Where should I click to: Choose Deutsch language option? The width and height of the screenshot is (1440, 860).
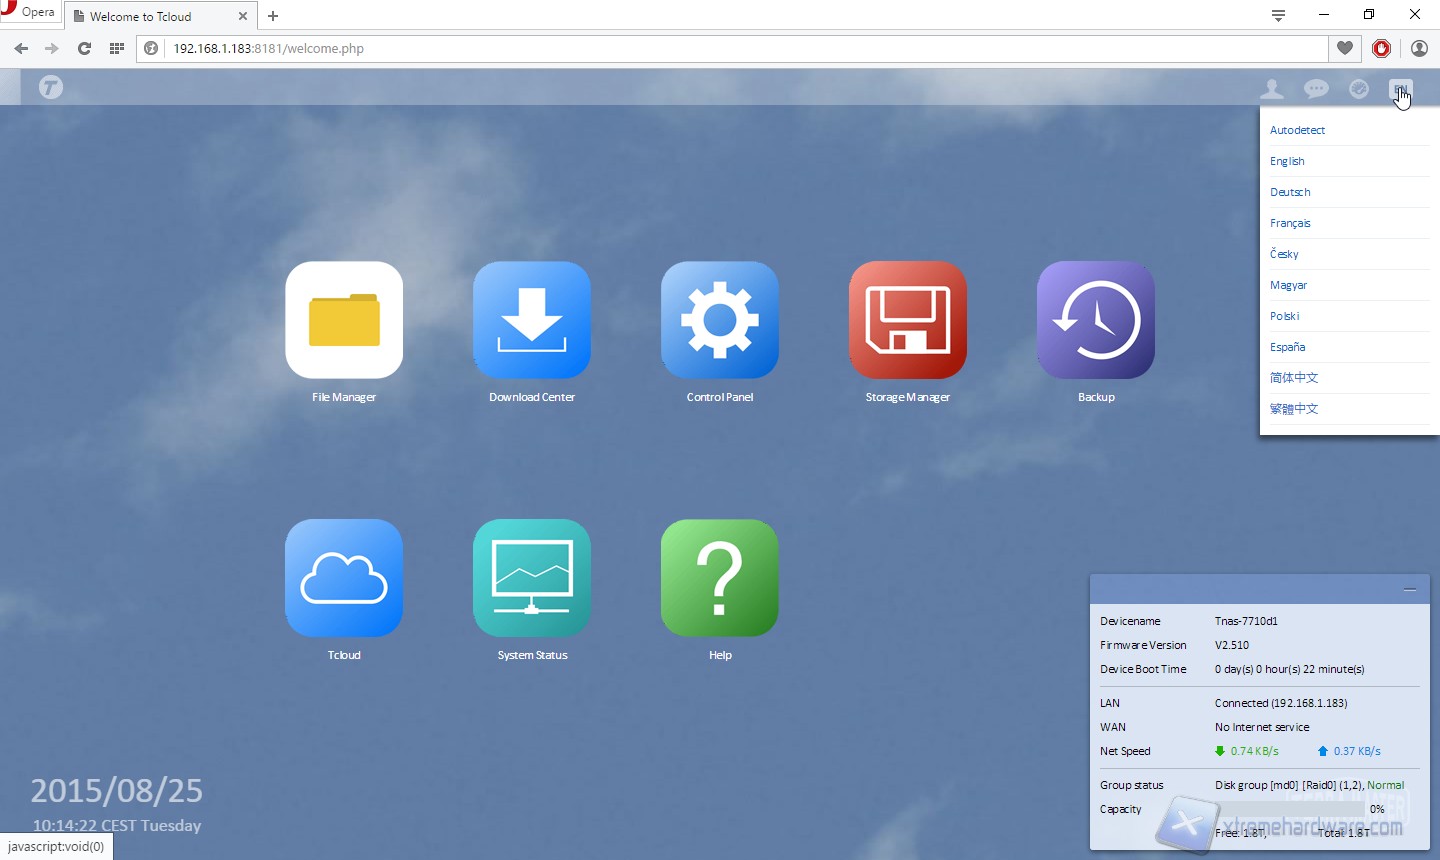tap(1290, 192)
